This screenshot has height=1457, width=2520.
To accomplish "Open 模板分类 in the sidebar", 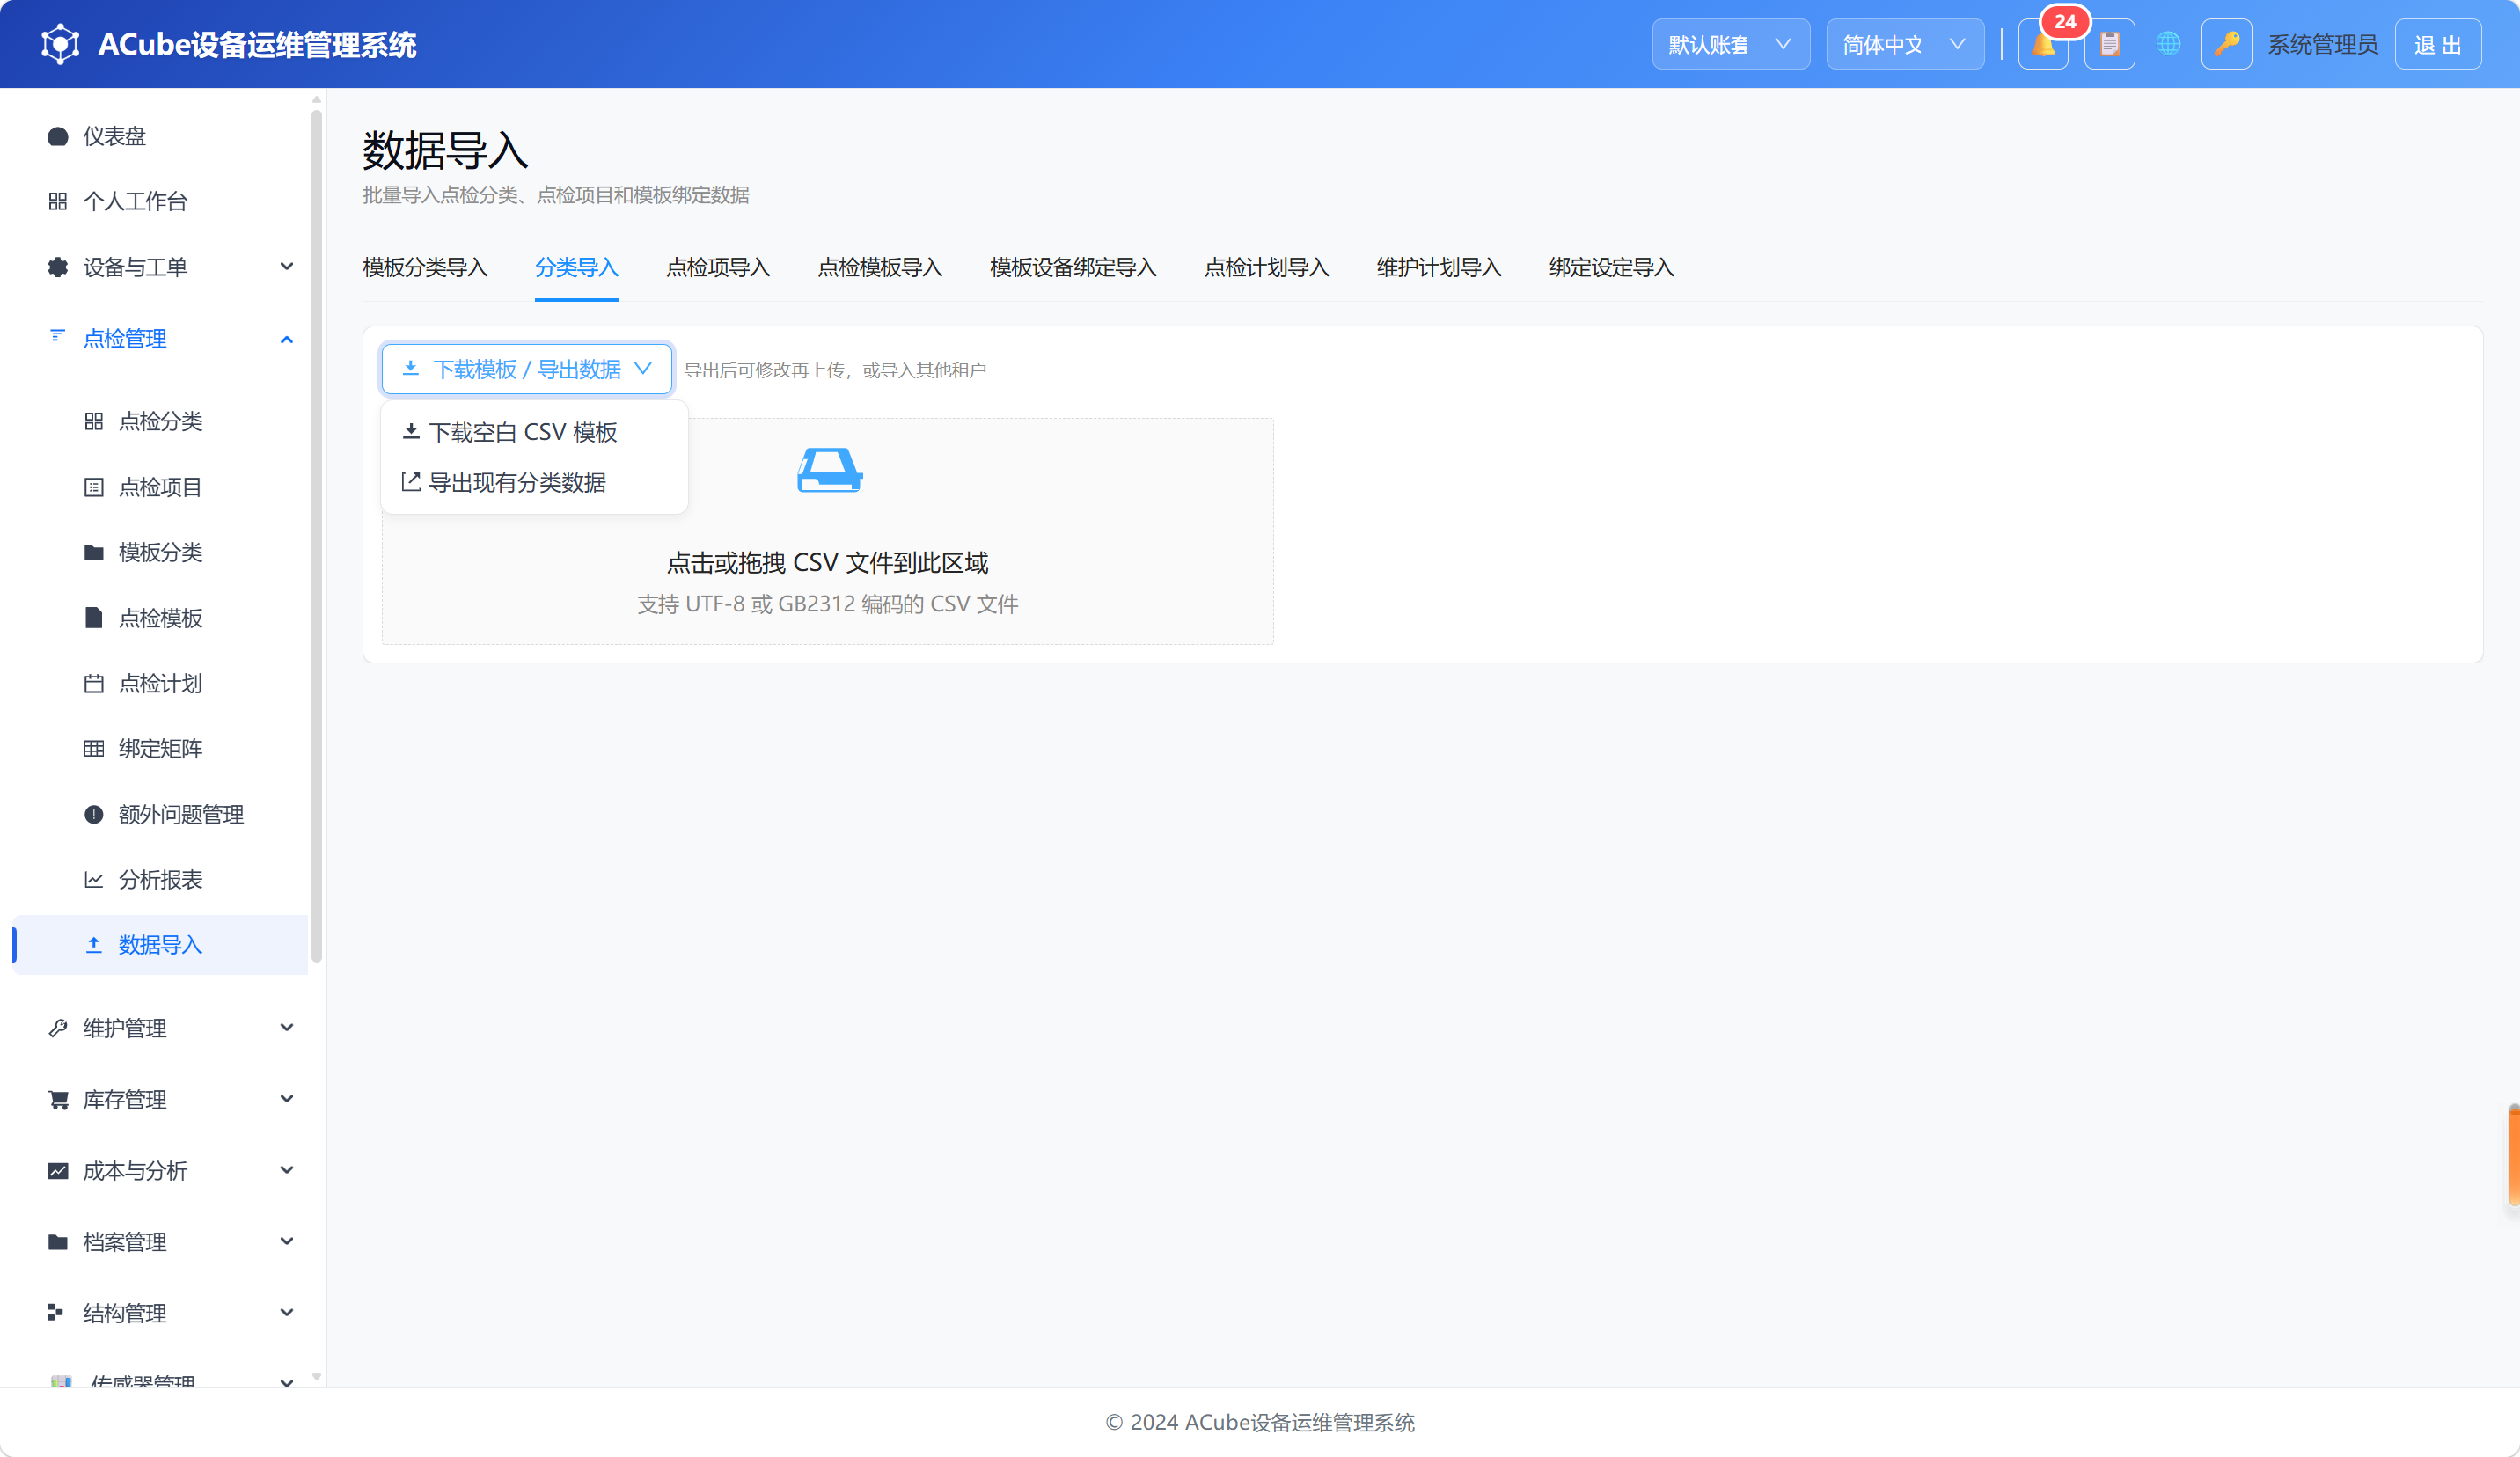I will point(160,552).
